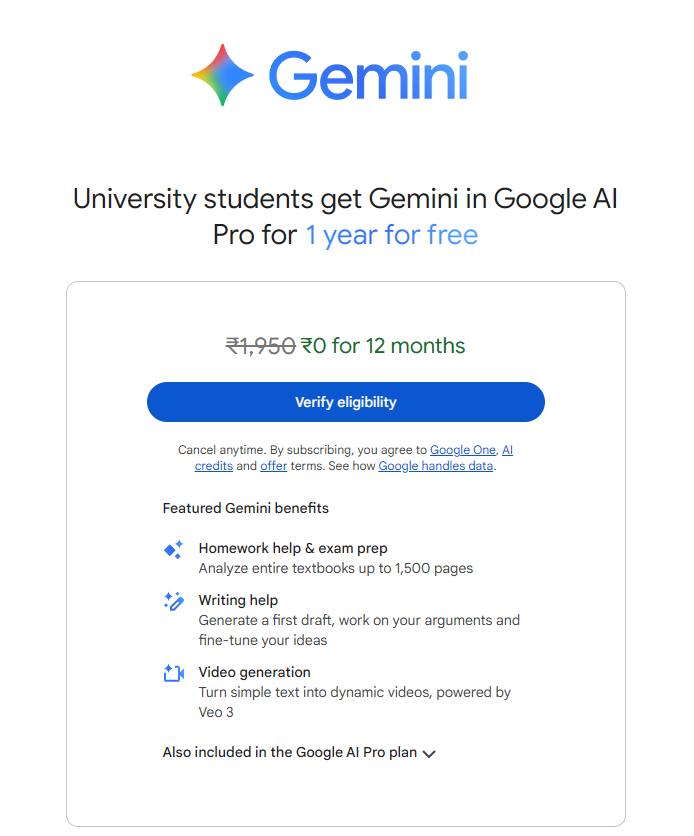Click the colorful Gemini sparkle logo
This screenshot has width=694, height=836.
[223, 76]
